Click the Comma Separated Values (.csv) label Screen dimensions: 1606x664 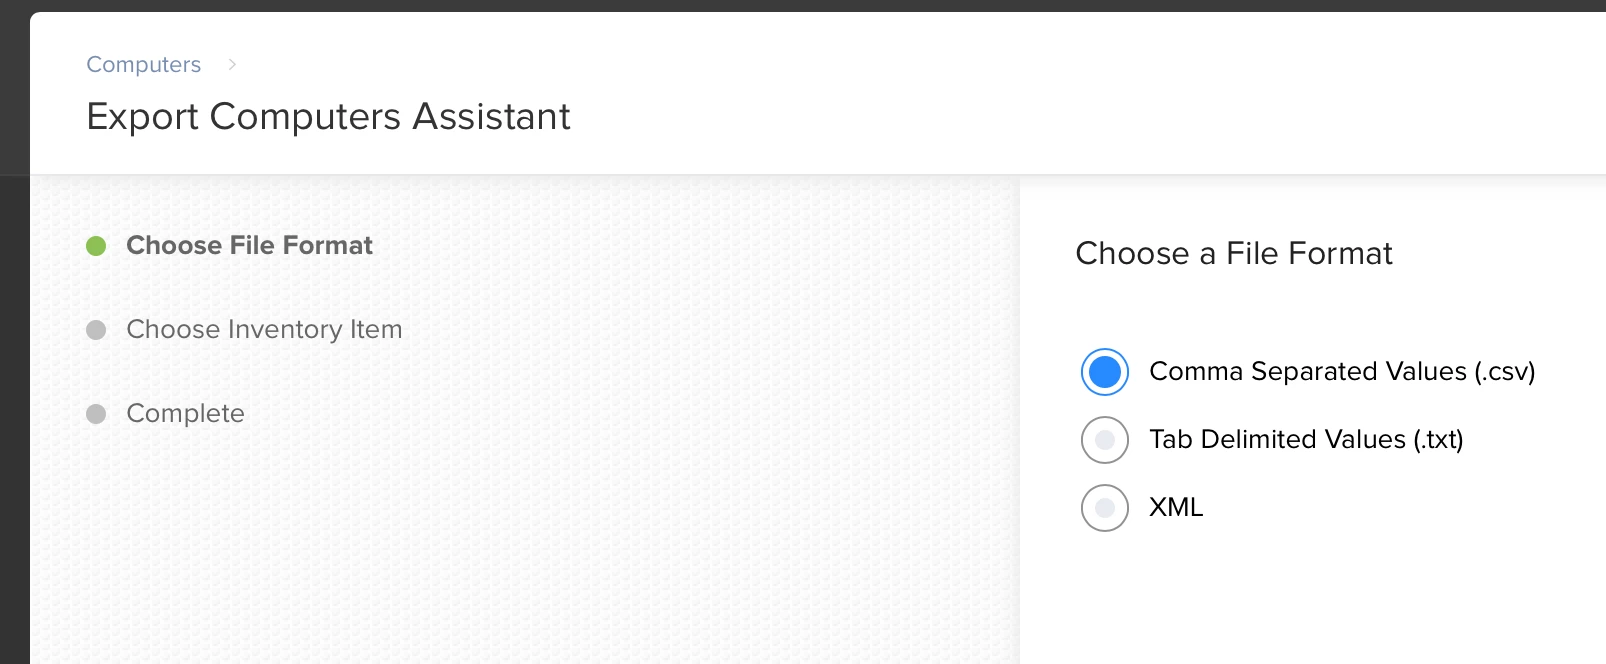click(x=1342, y=371)
